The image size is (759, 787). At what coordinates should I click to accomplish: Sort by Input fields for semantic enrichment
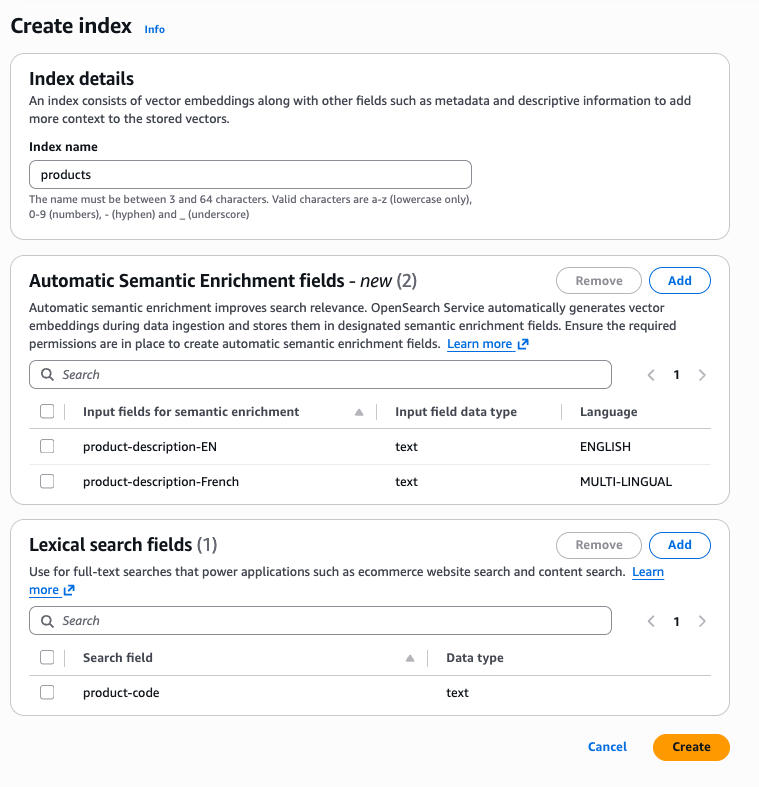359,412
